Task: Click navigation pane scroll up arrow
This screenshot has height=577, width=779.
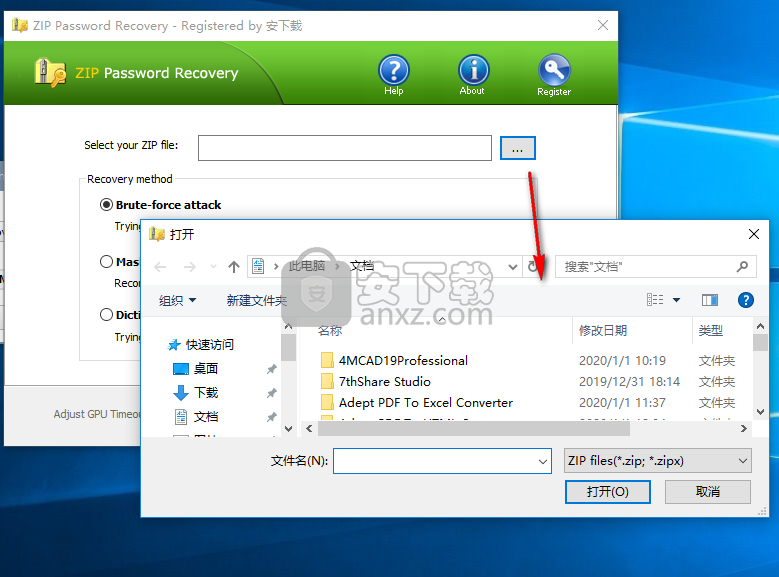Action: (288, 327)
